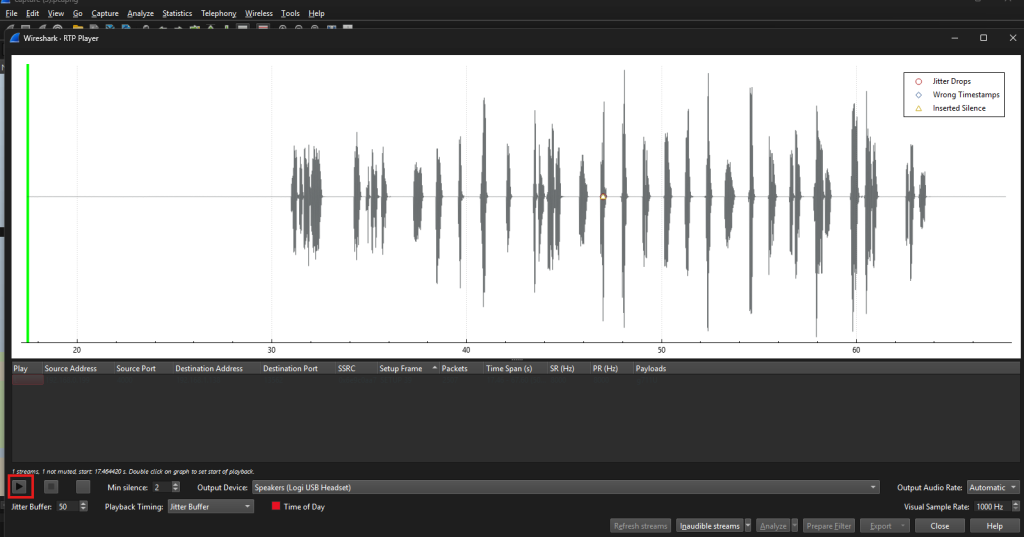Open the View menu
The height and width of the screenshot is (537, 1024).
pyautogui.click(x=56, y=13)
